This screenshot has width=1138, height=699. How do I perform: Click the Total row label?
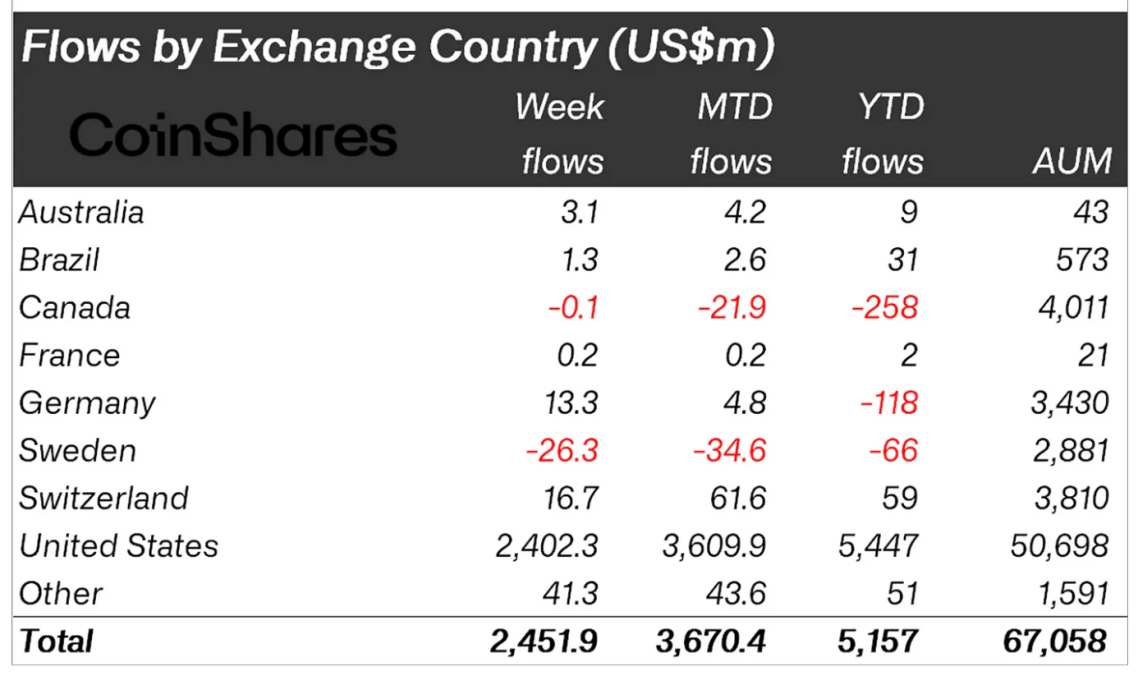57,641
